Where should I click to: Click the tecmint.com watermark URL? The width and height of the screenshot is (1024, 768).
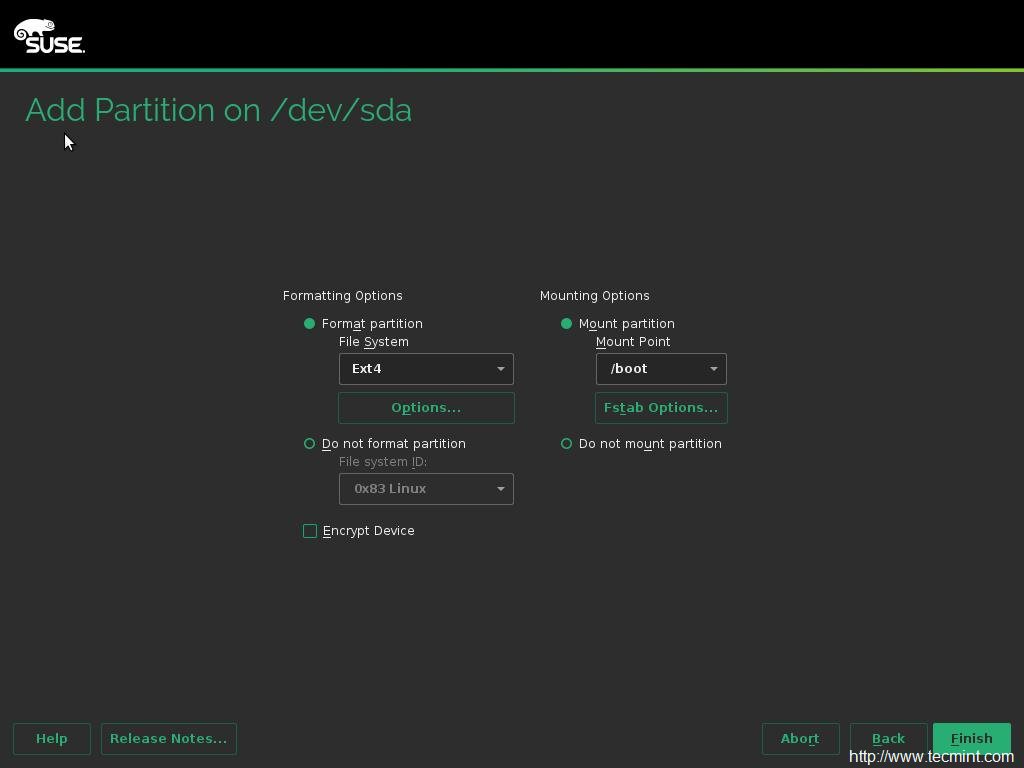(931, 757)
